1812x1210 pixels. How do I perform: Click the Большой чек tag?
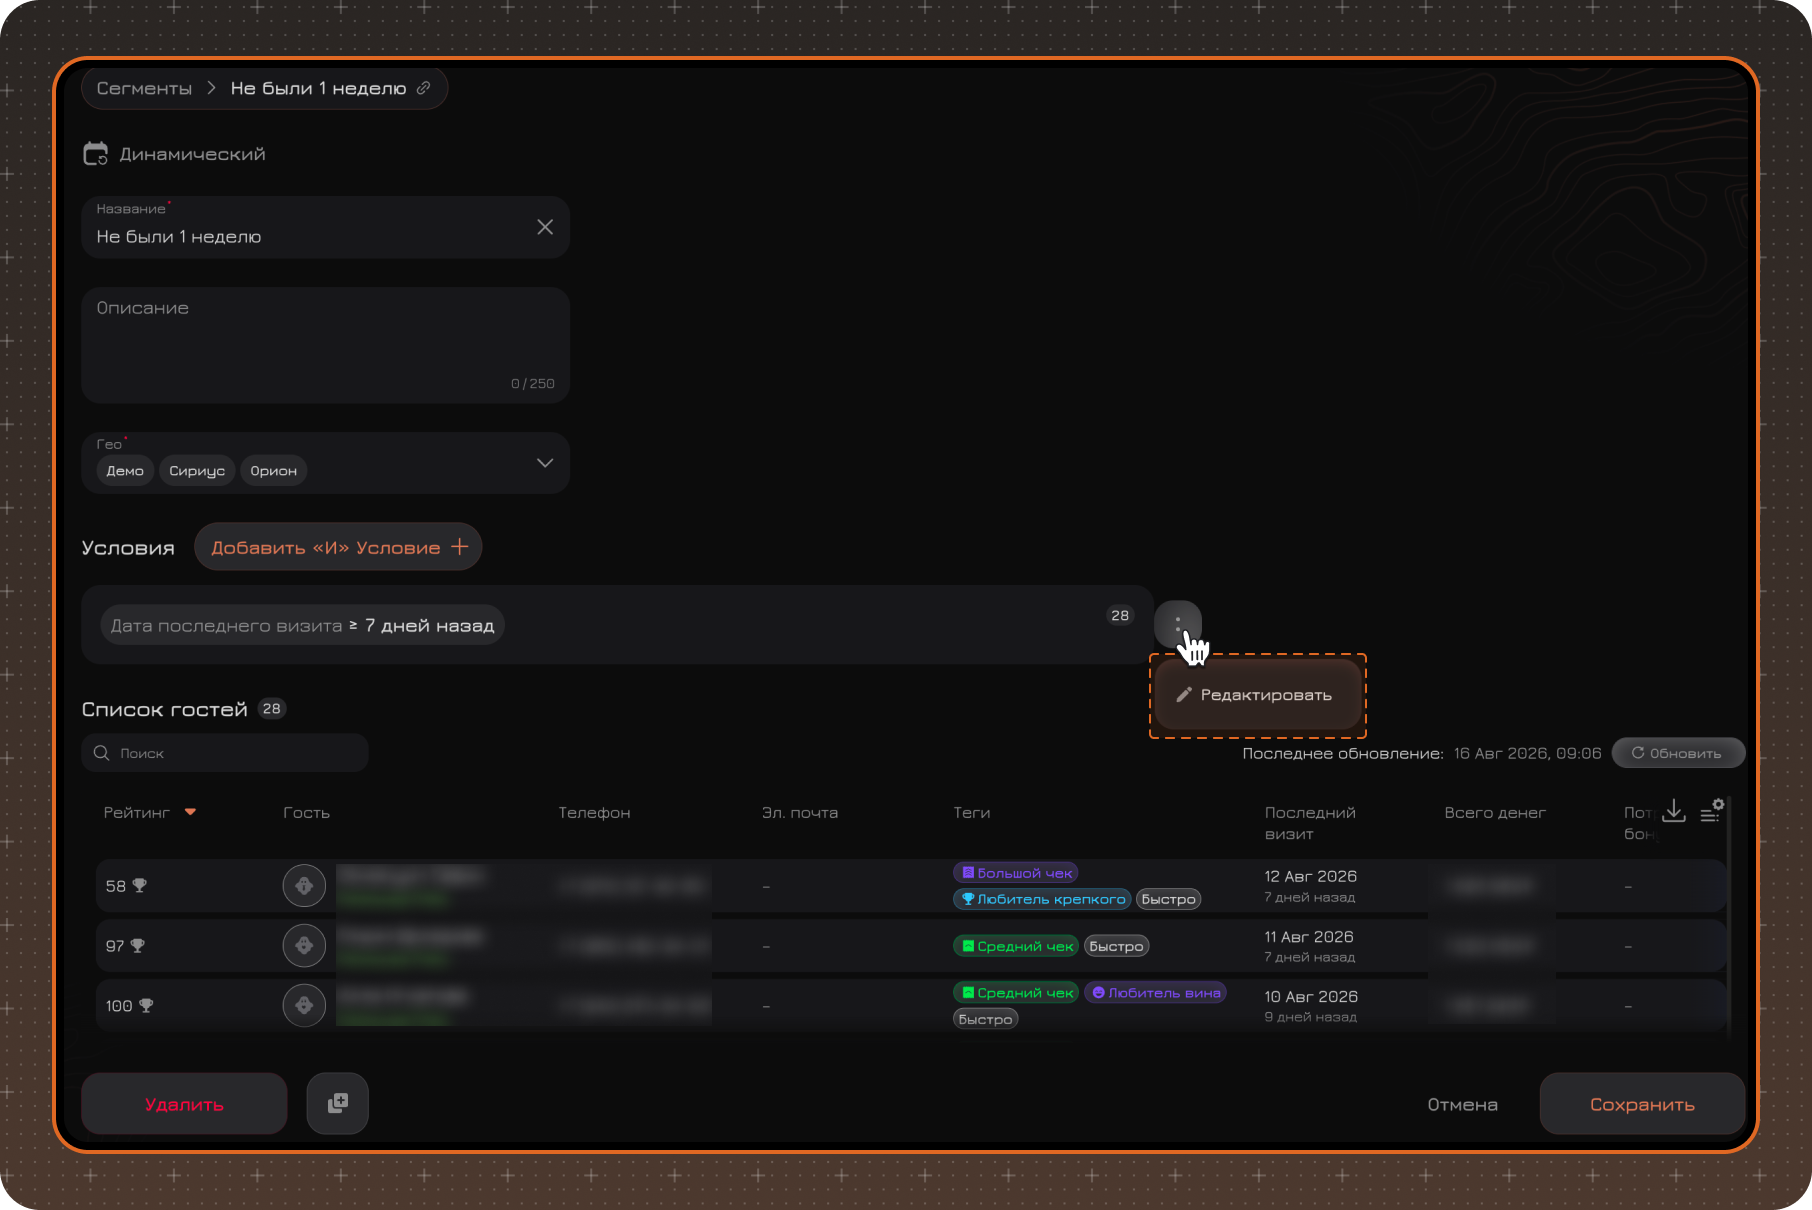pos(1016,873)
